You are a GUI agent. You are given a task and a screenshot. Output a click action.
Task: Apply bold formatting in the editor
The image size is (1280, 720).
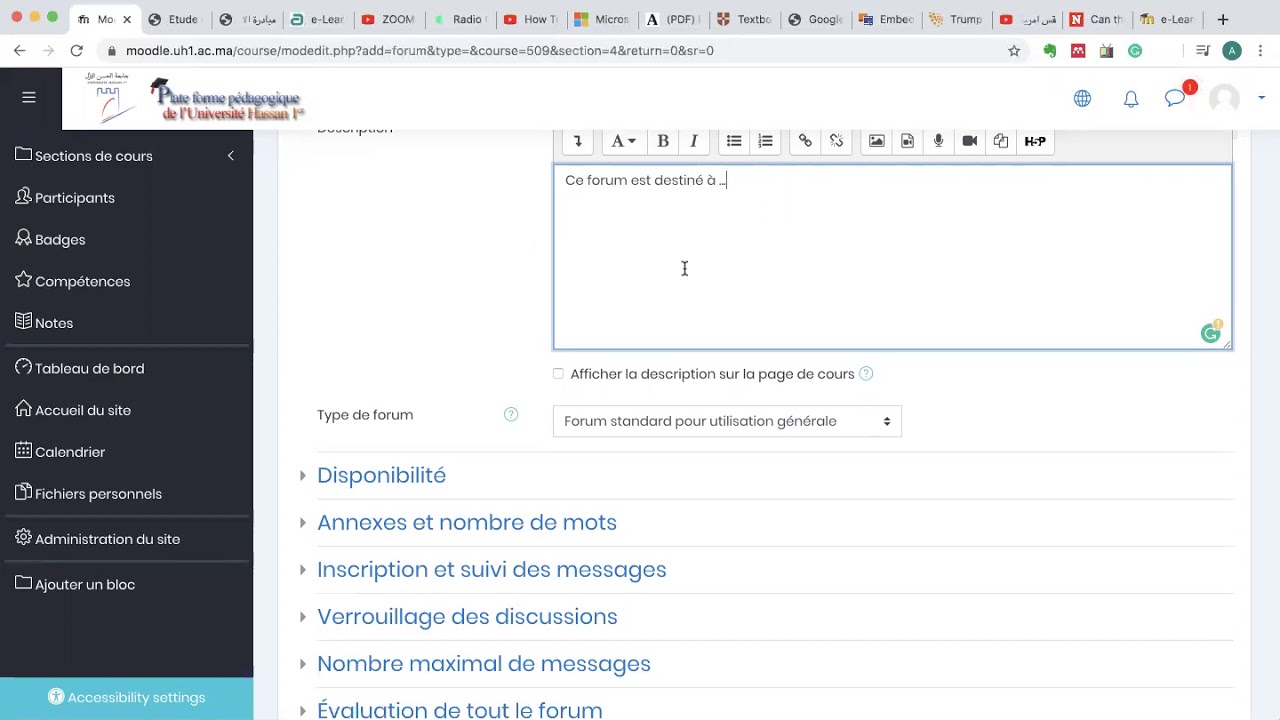(662, 141)
